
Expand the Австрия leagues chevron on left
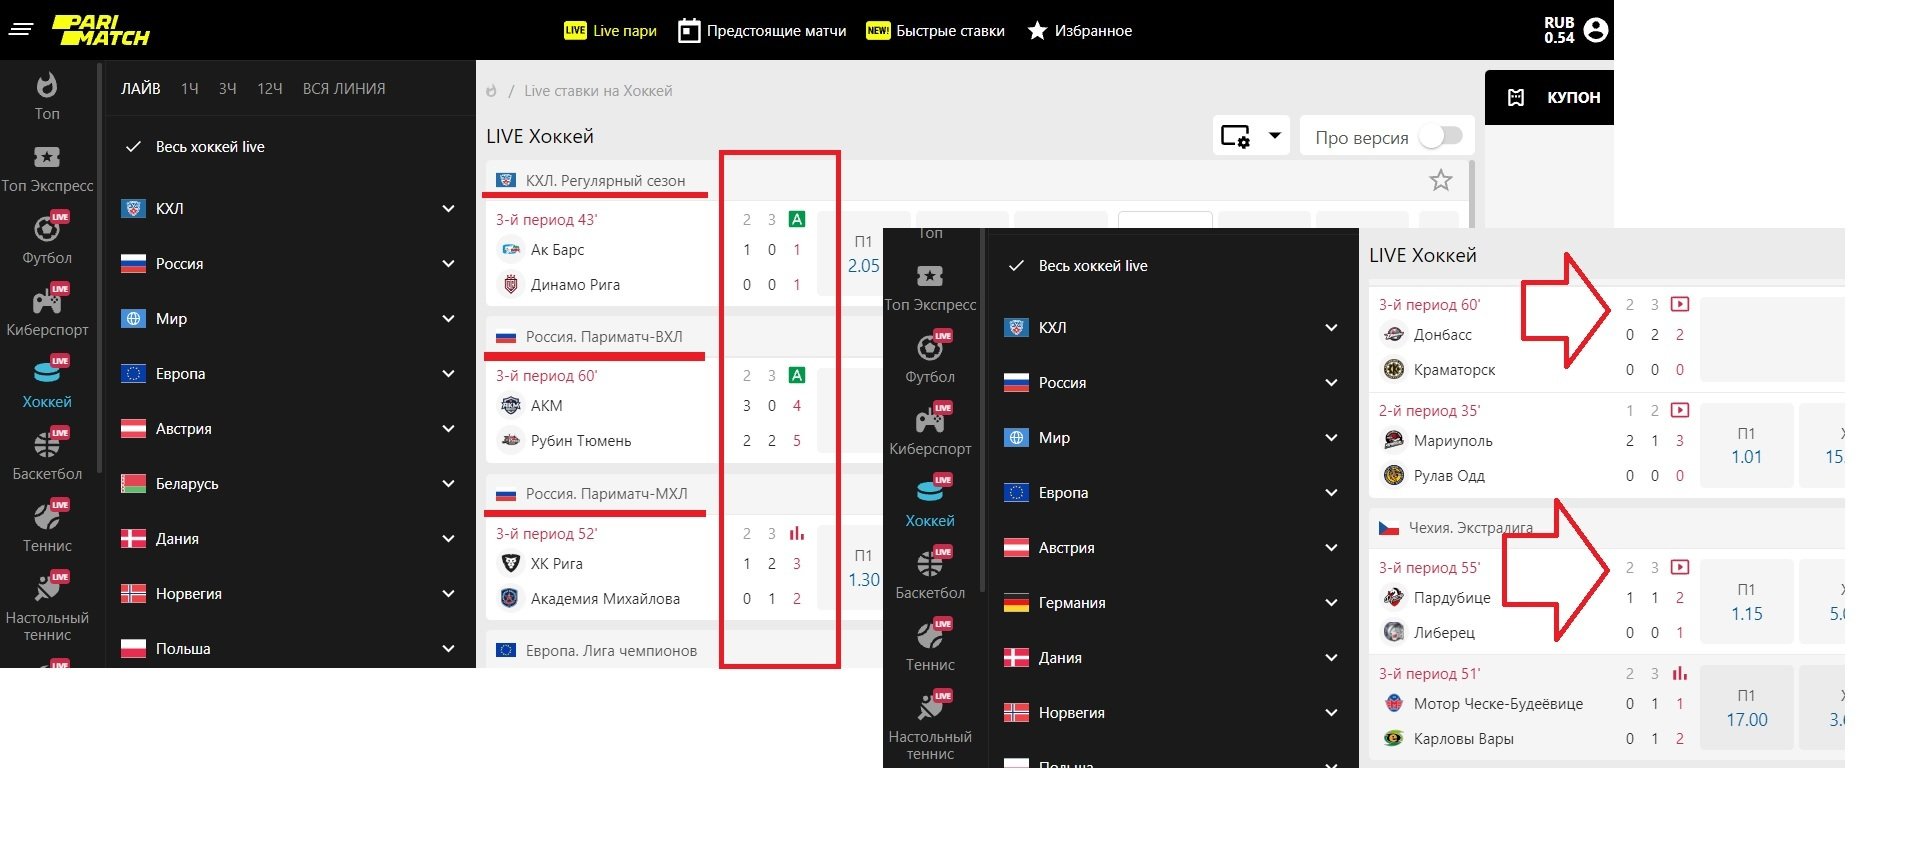coord(448,429)
